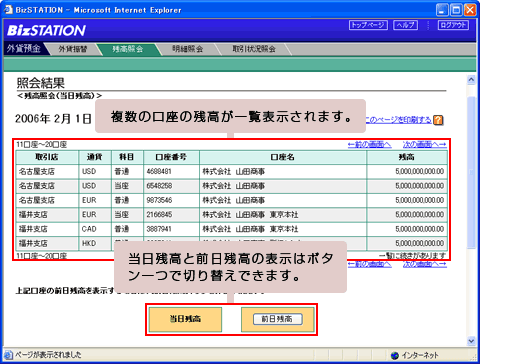Click 口座名 column header
Screen dimensions: 530x364
coord(283,157)
